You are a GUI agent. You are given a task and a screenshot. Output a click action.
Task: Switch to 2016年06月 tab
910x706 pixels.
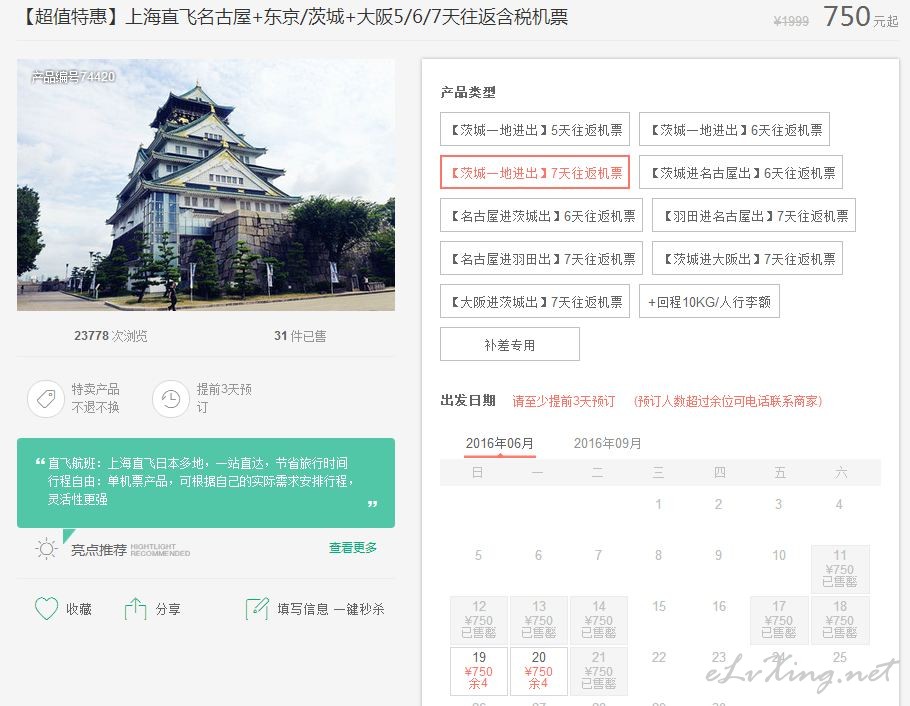point(500,444)
